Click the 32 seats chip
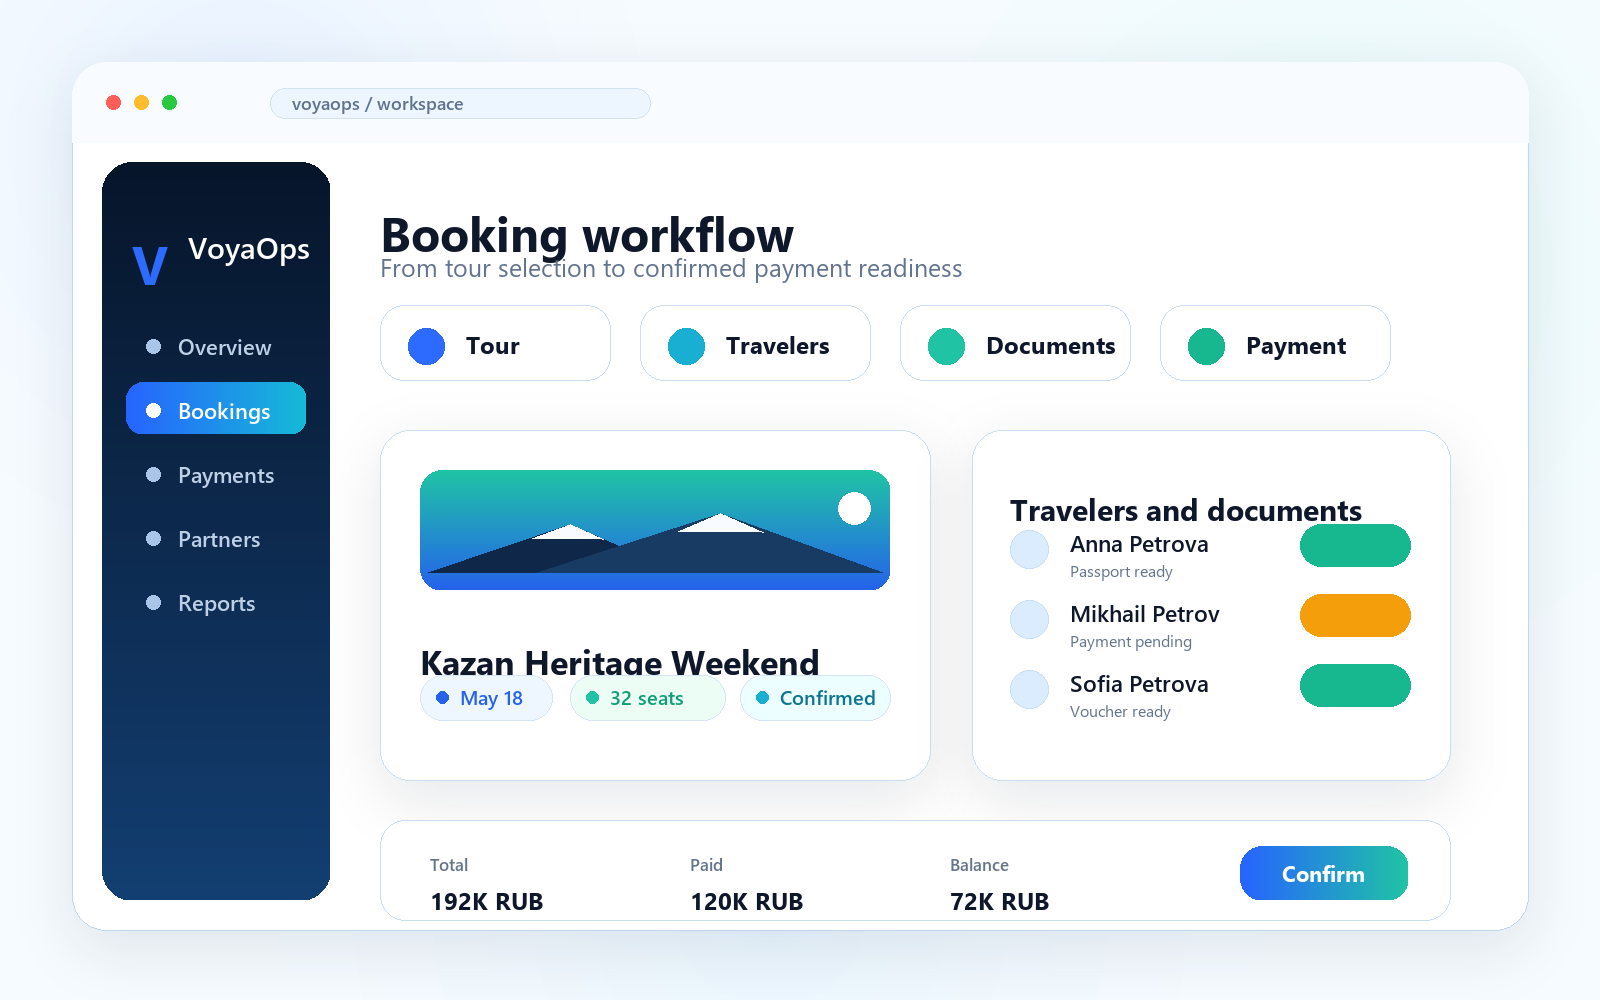 click(648, 698)
